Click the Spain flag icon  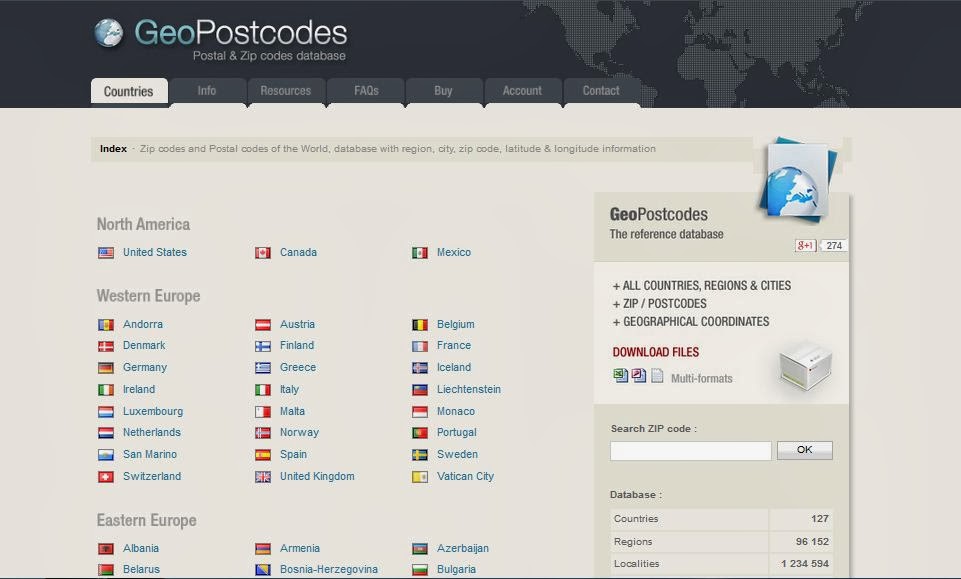[x=263, y=455]
